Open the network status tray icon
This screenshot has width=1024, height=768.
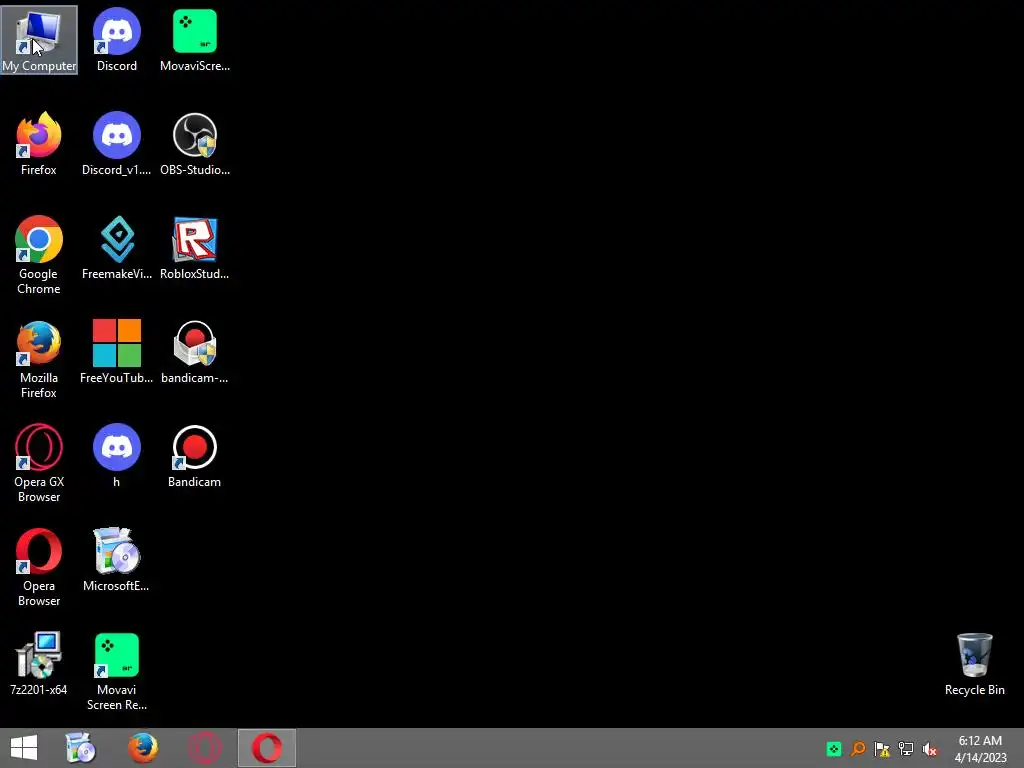906,749
